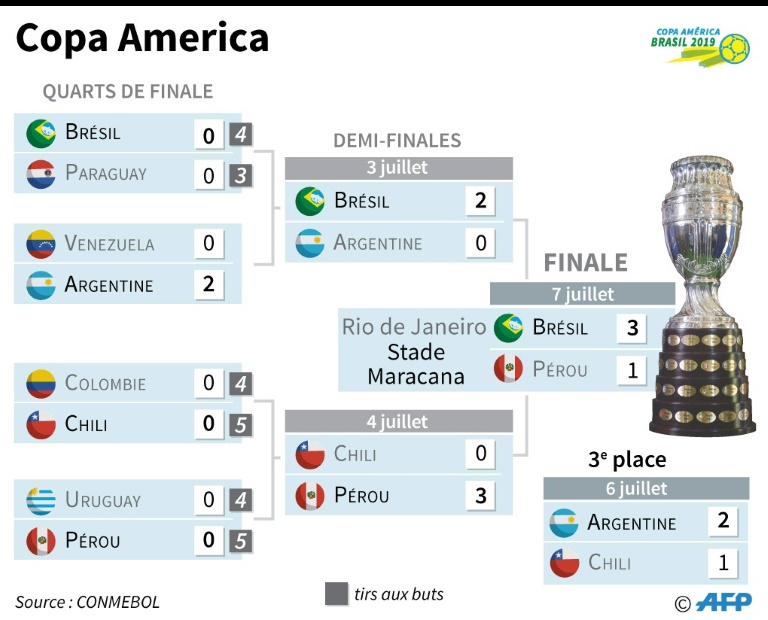Click the Brazil flag in the quarter-finals
This screenshot has height=620, width=768.
point(41,133)
